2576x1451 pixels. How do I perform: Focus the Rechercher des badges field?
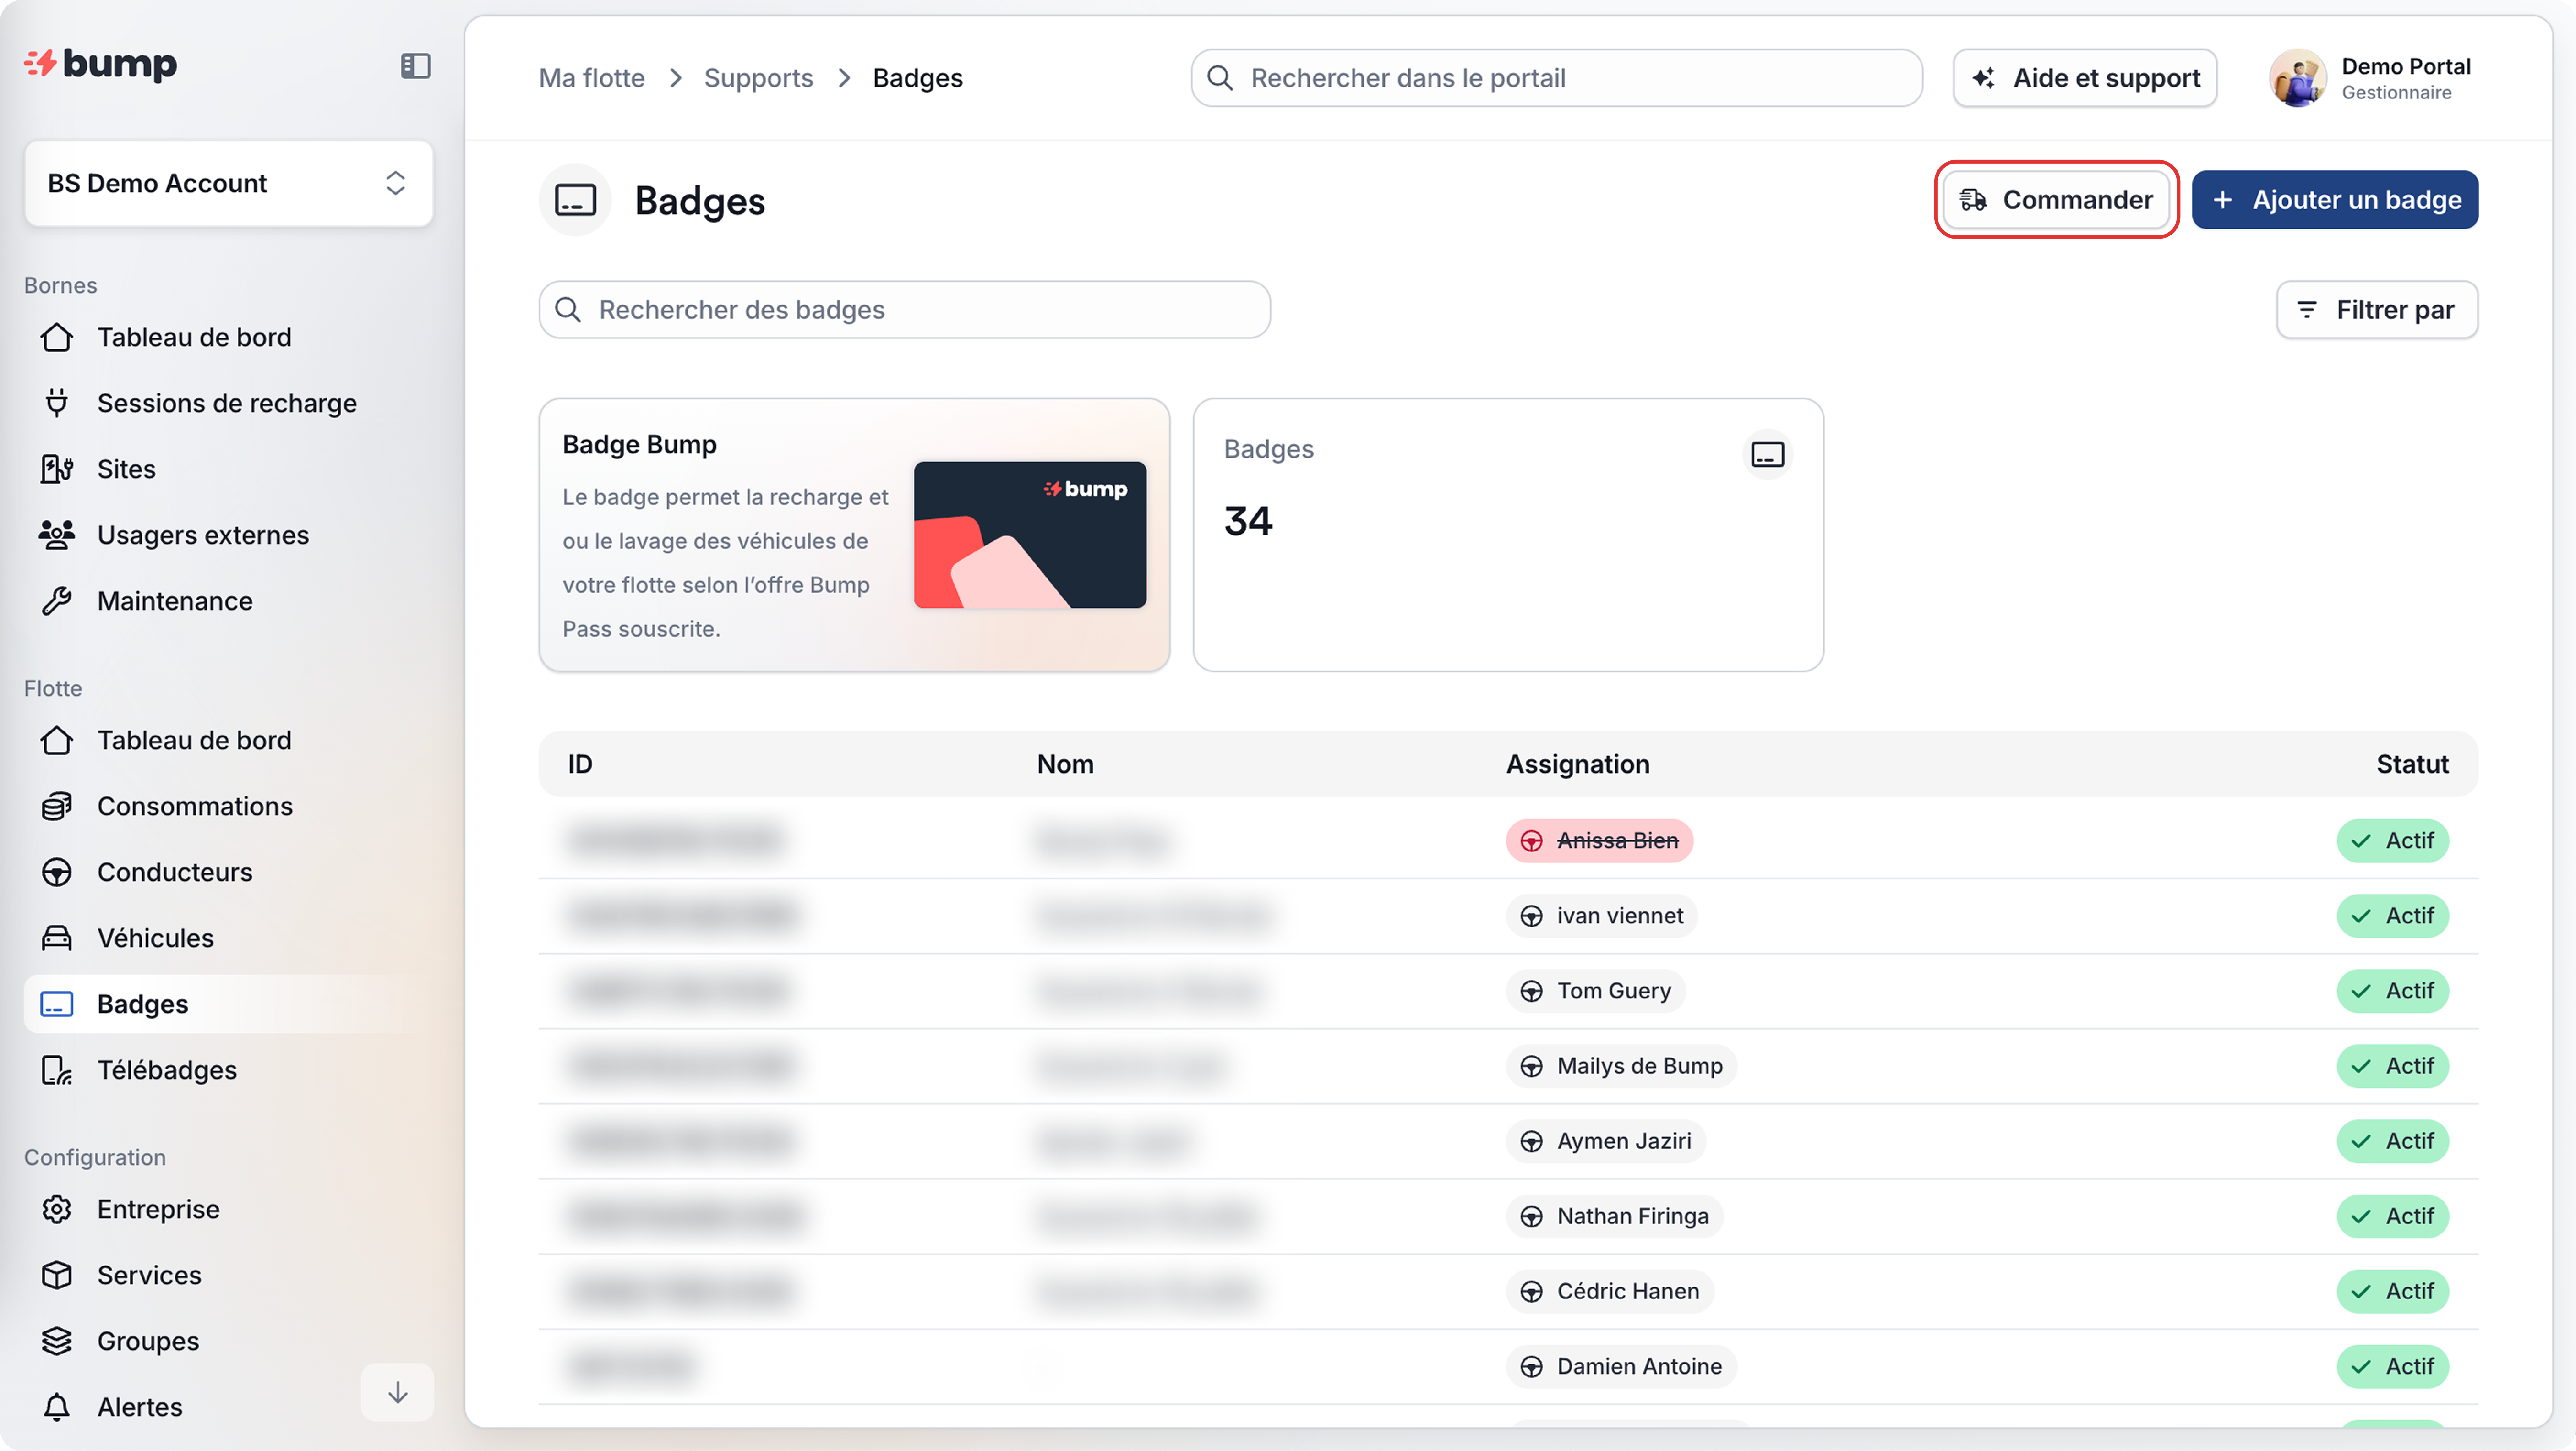pyautogui.click(x=904, y=310)
